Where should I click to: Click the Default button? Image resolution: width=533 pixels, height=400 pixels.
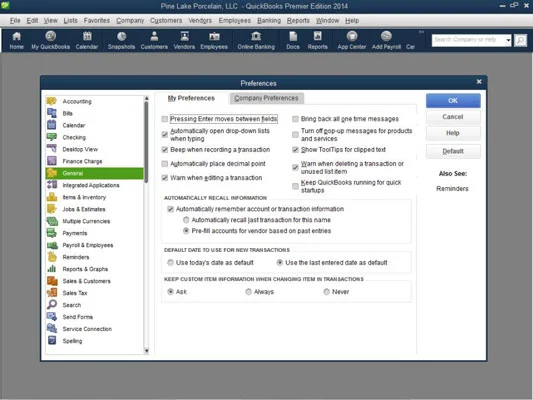453,151
